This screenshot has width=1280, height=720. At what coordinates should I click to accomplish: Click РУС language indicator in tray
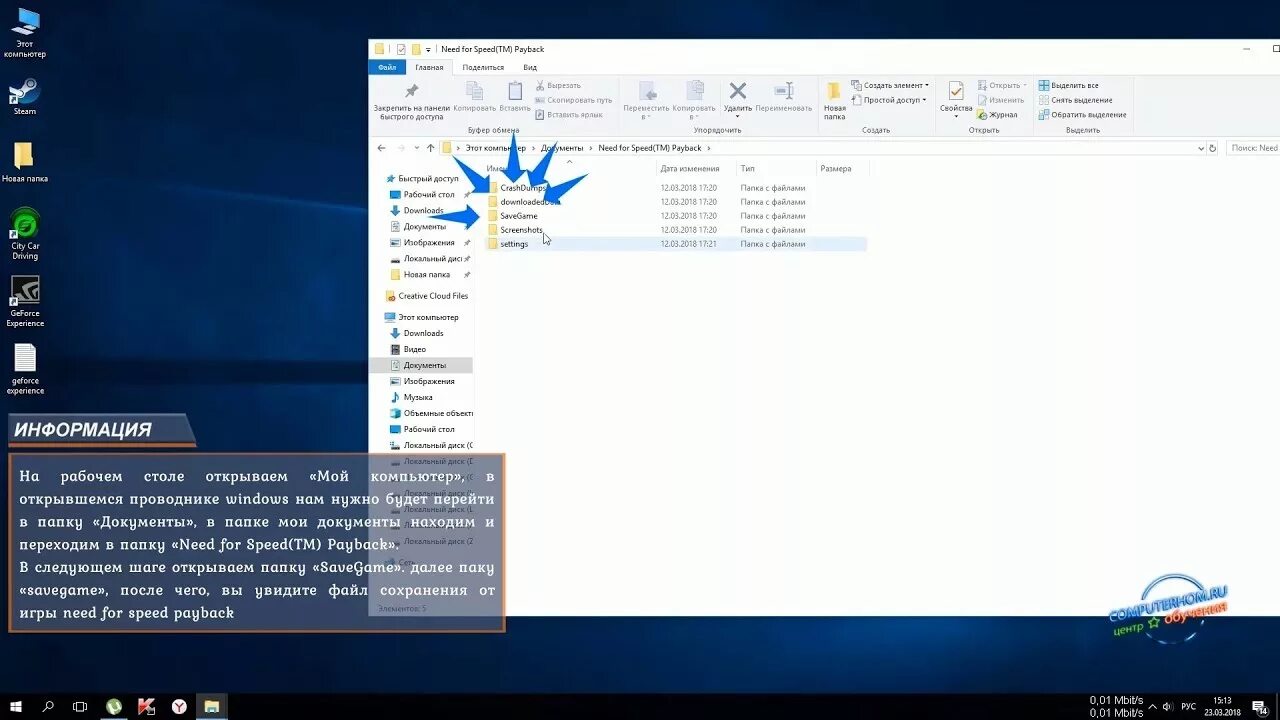click(1189, 707)
